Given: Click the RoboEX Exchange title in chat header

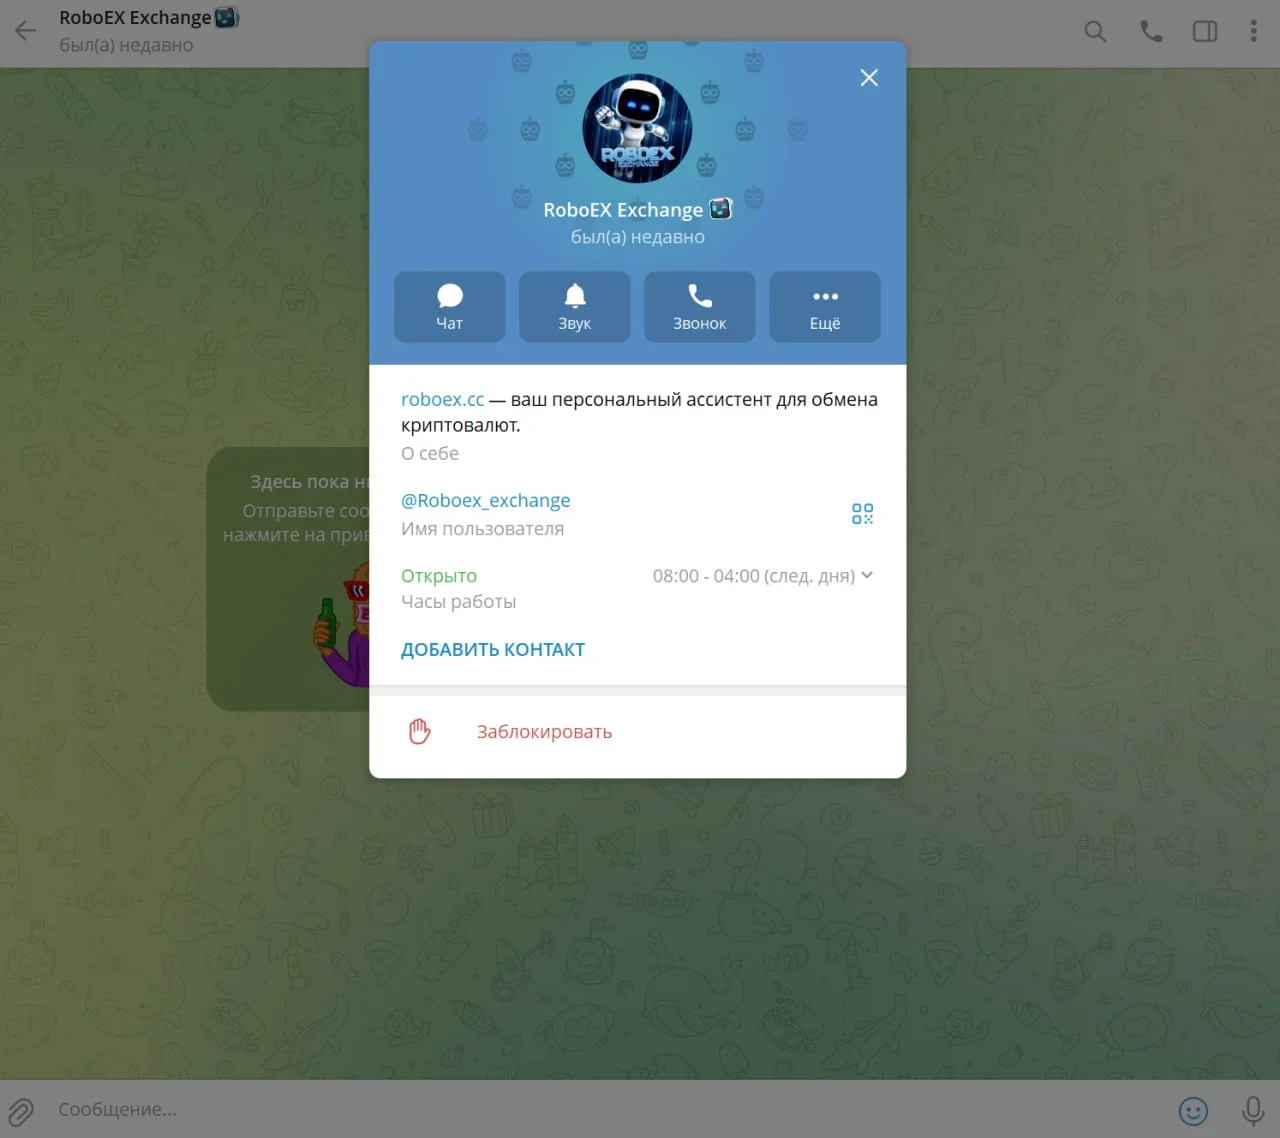Looking at the screenshot, I should (135, 18).
